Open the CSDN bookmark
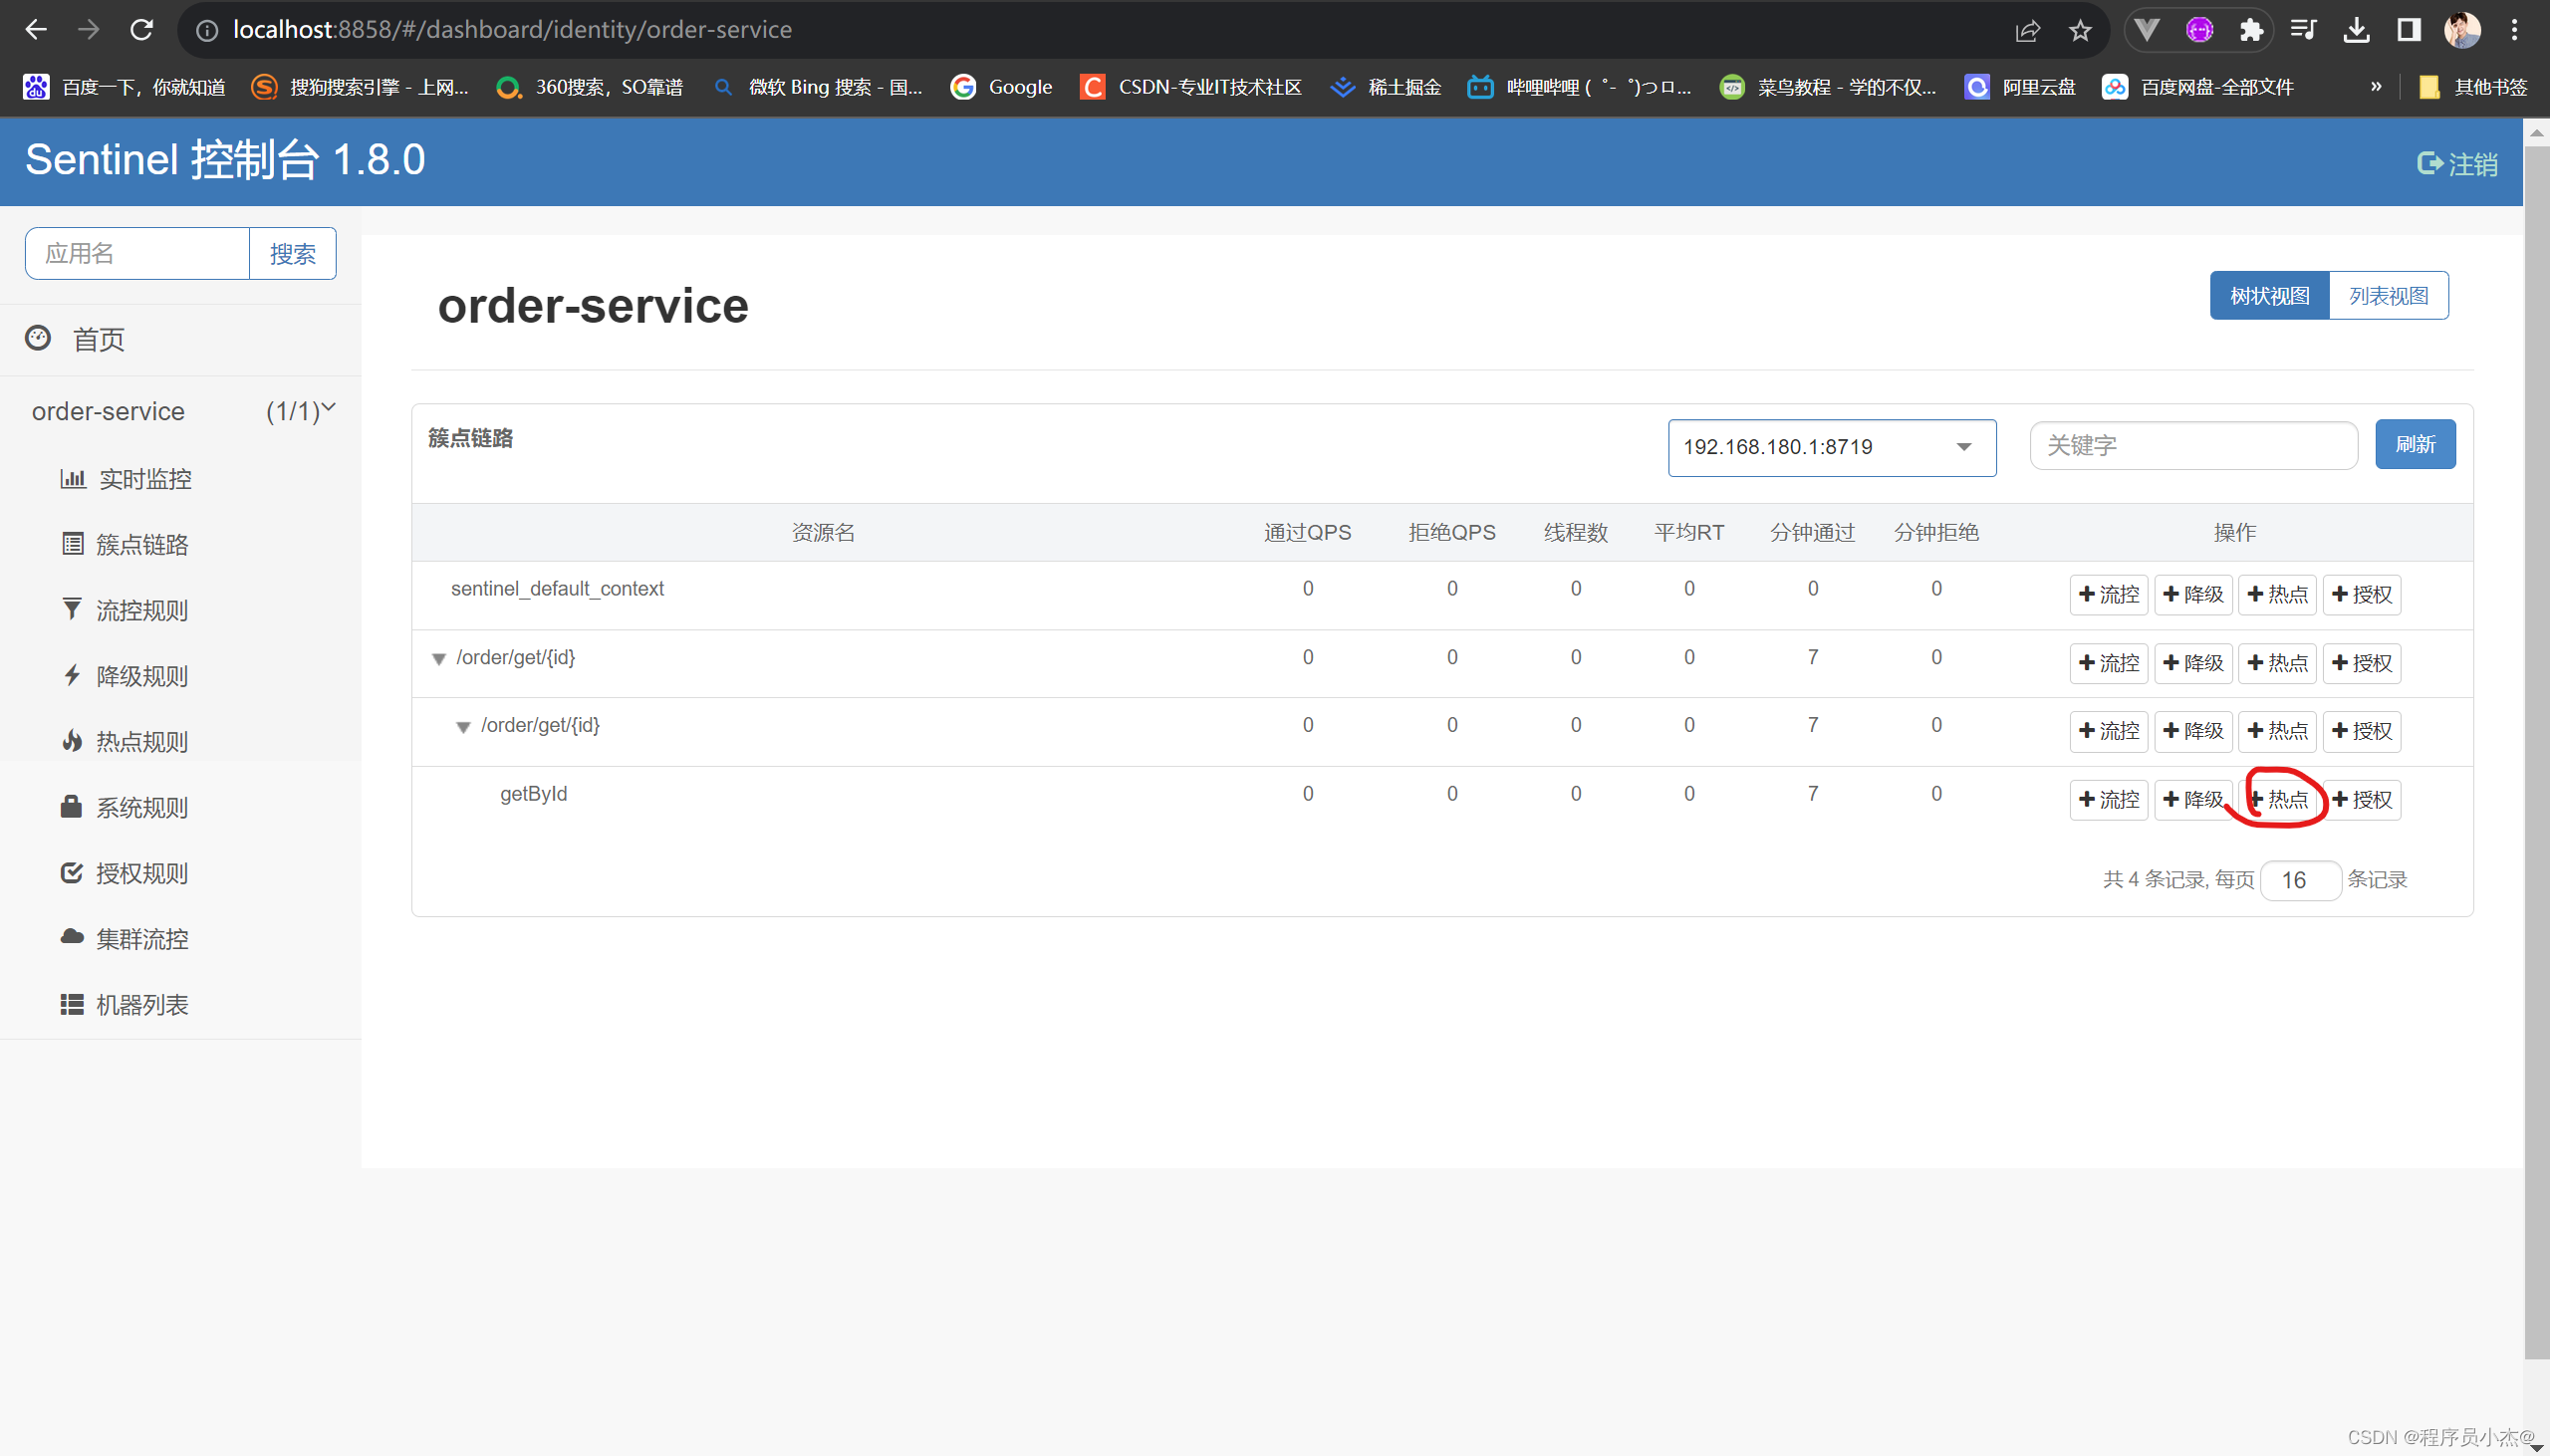2550x1456 pixels. (x=1191, y=87)
